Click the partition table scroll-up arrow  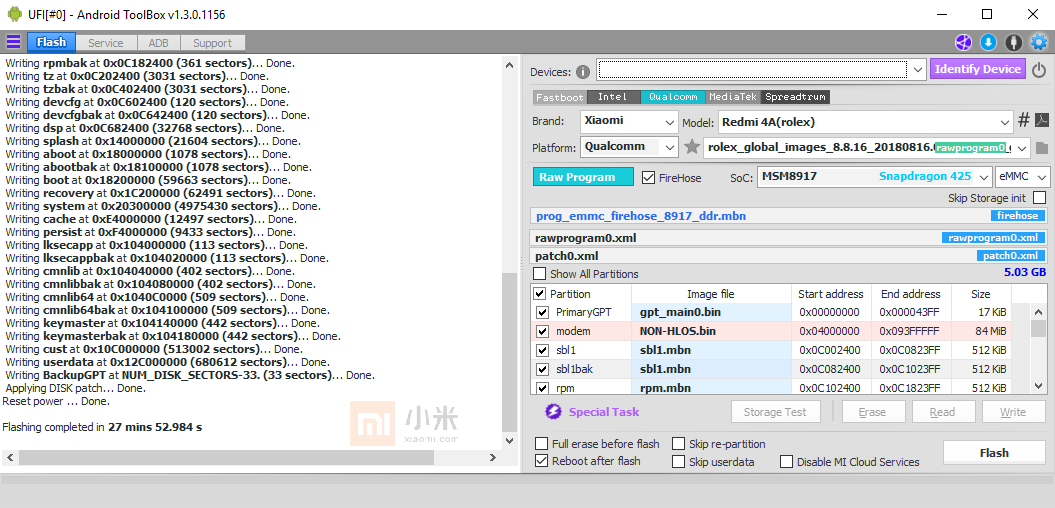pos(1038,312)
